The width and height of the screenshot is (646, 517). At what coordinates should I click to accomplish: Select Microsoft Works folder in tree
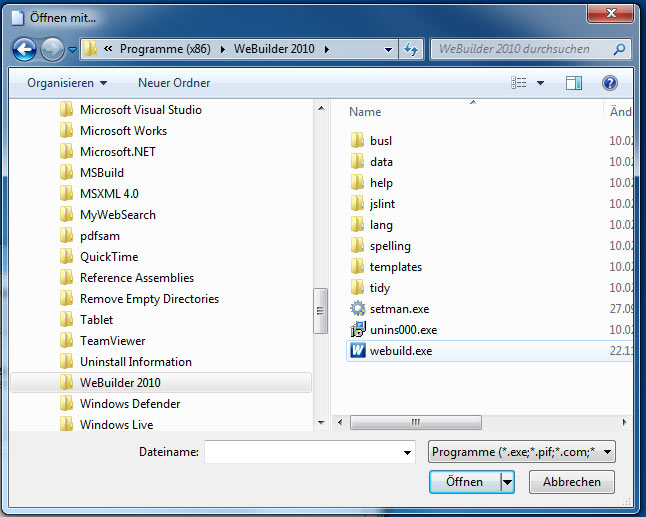coord(124,131)
